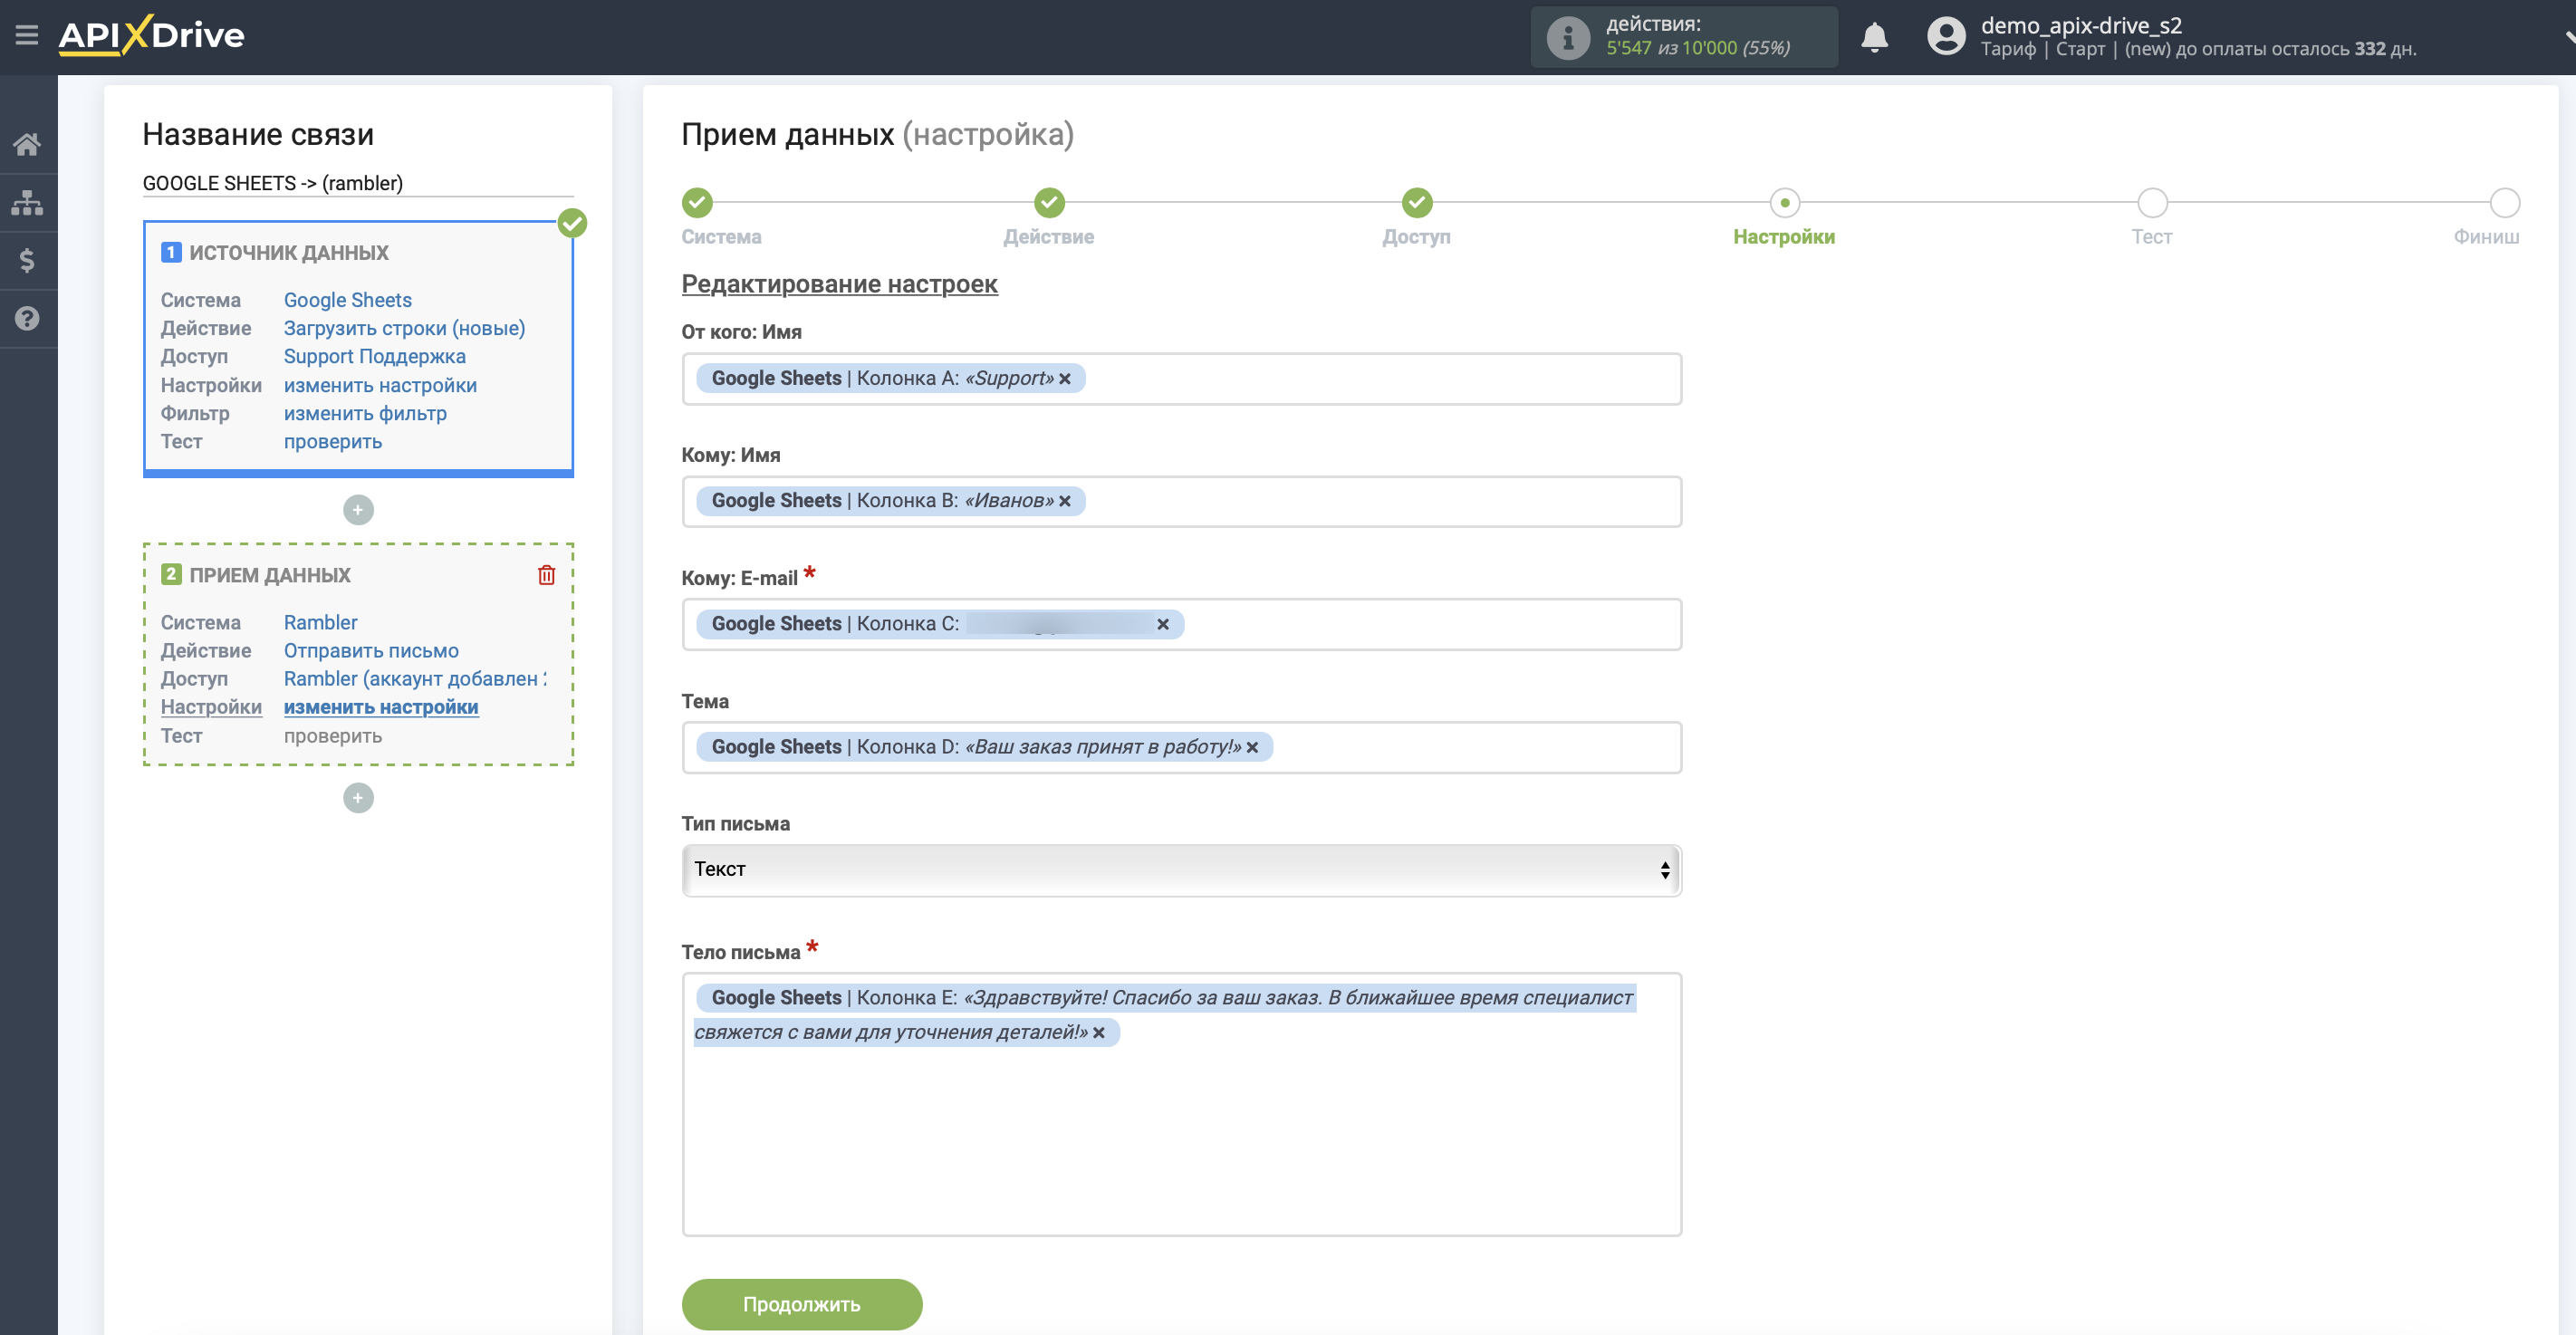Click inside Кому: Имя field
Screen dimensions: 2576x1335
pyautogui.click(x=1181, y=501)
